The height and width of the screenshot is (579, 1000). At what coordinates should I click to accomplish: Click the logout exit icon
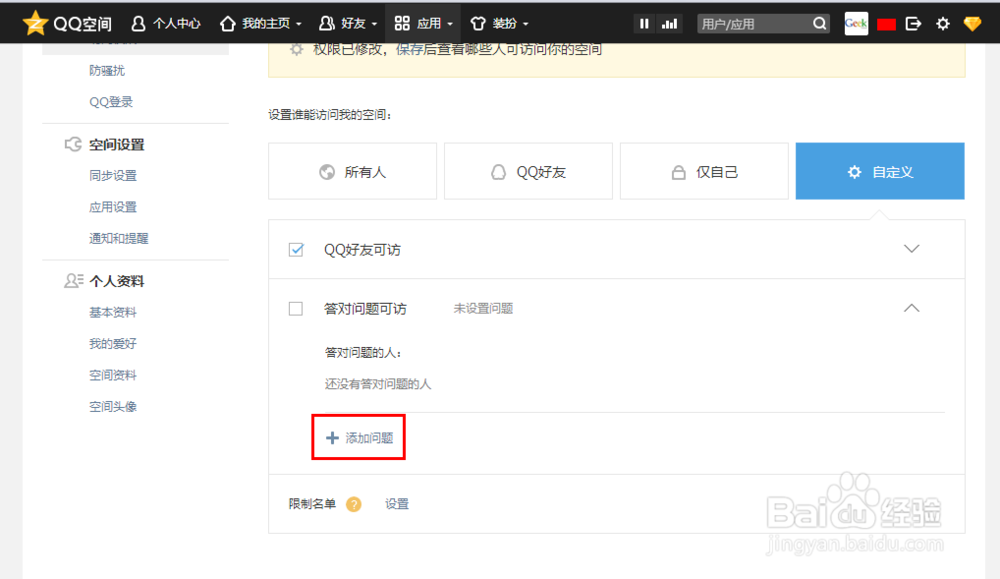[x=913, y=24]
